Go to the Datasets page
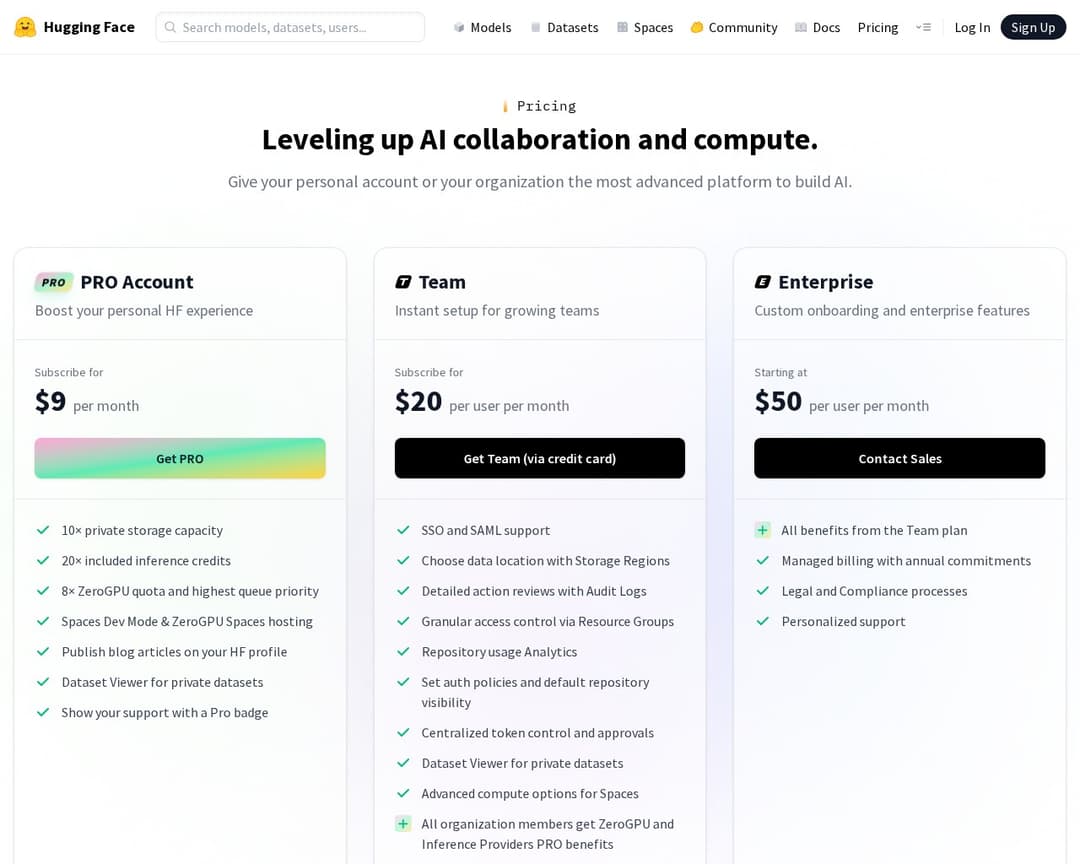The height and width of the screenshot is (864, 1080). [x=564, y=27]
